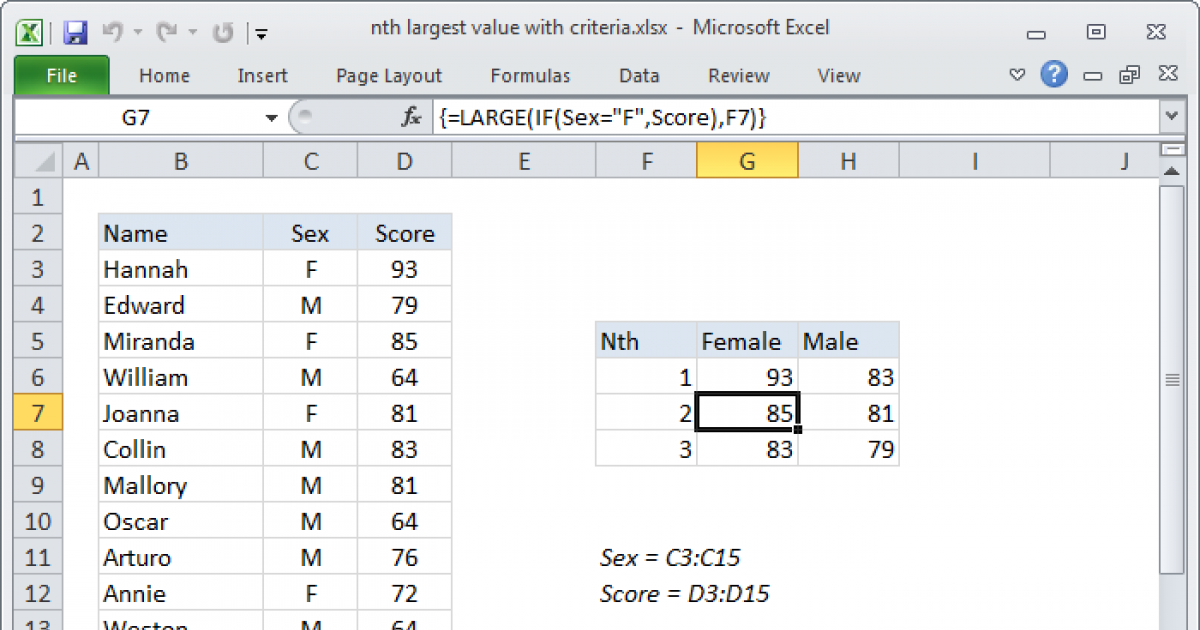Image resolution: width=1200 pixels, height=630 pixels.
Task: Select row 7 header
Action: point(39,414)
